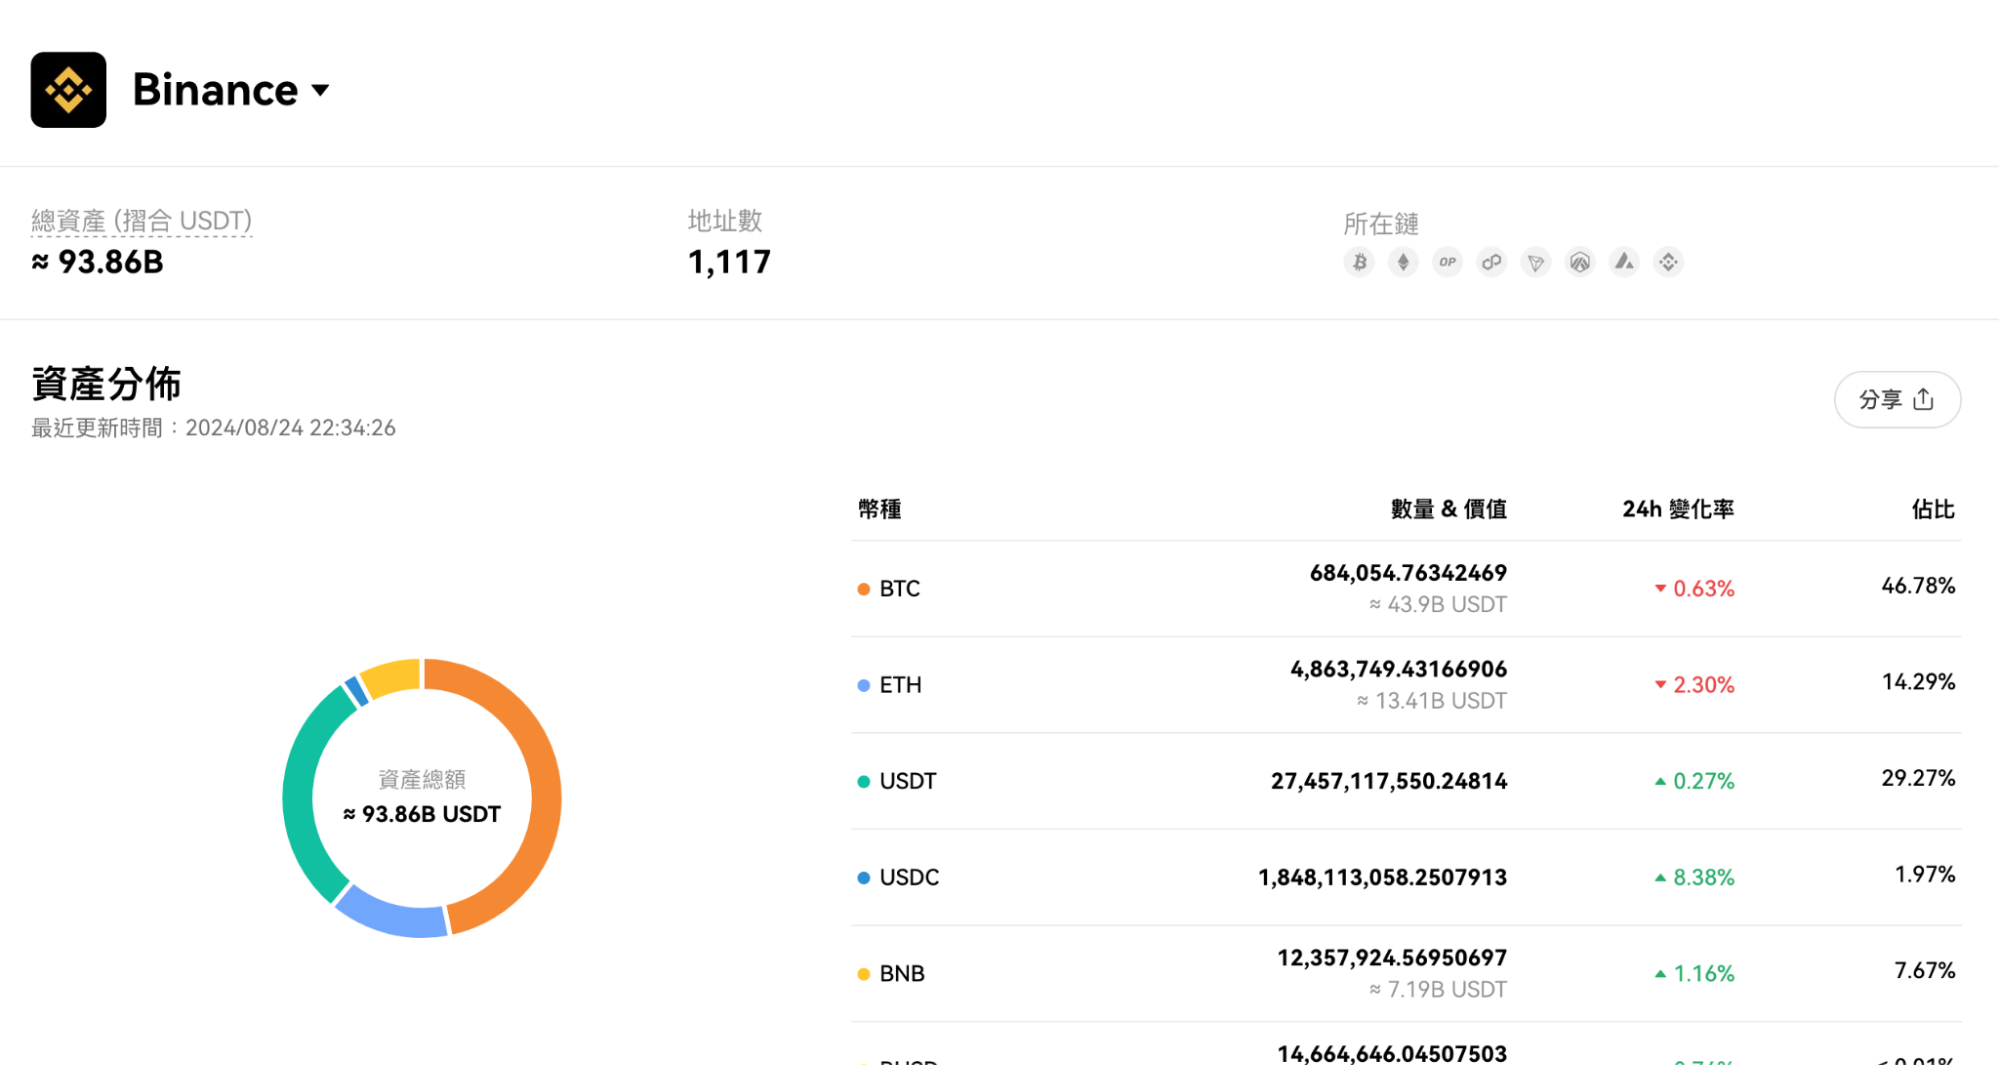Click the Binance logo icon
The image size is (1999, 1065).
(x=68, y=90)
